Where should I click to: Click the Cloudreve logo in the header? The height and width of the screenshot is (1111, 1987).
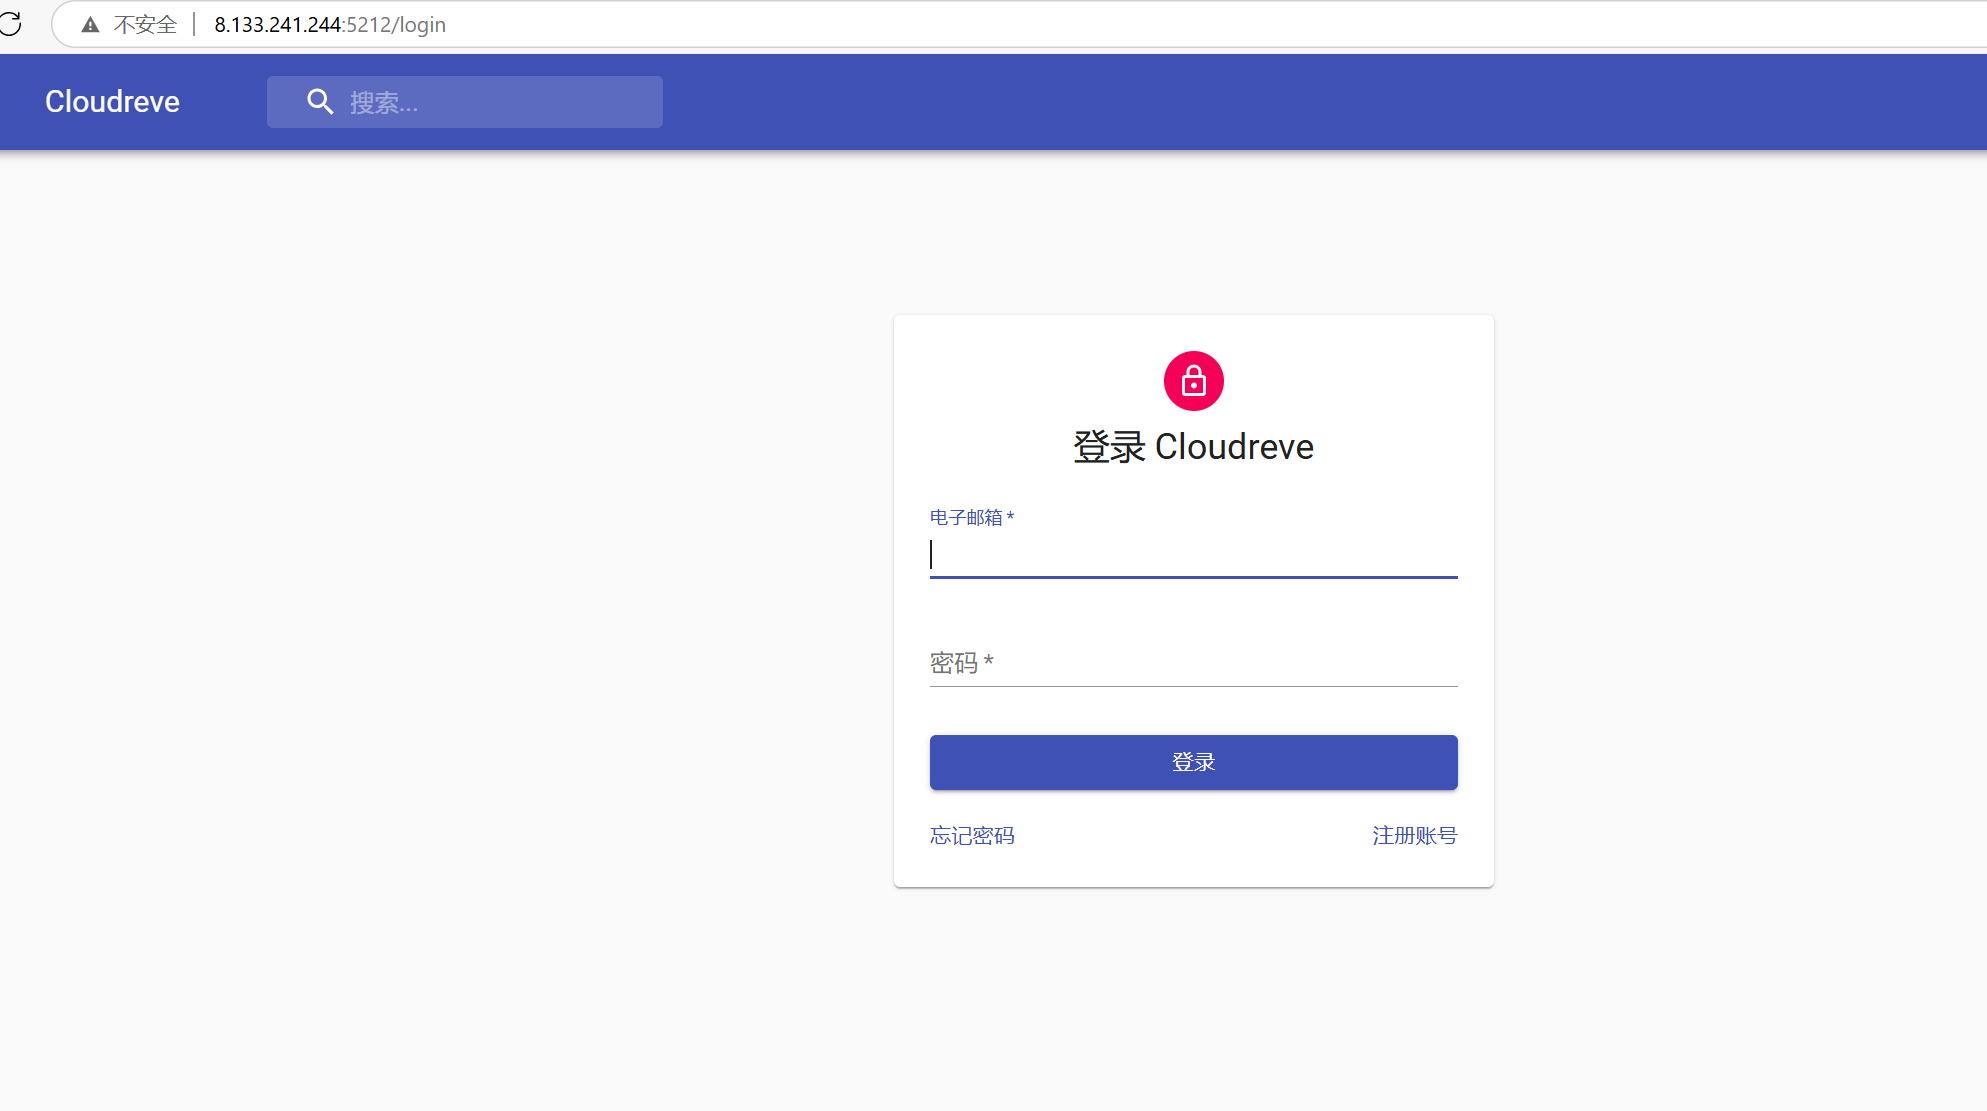point(112,102)
